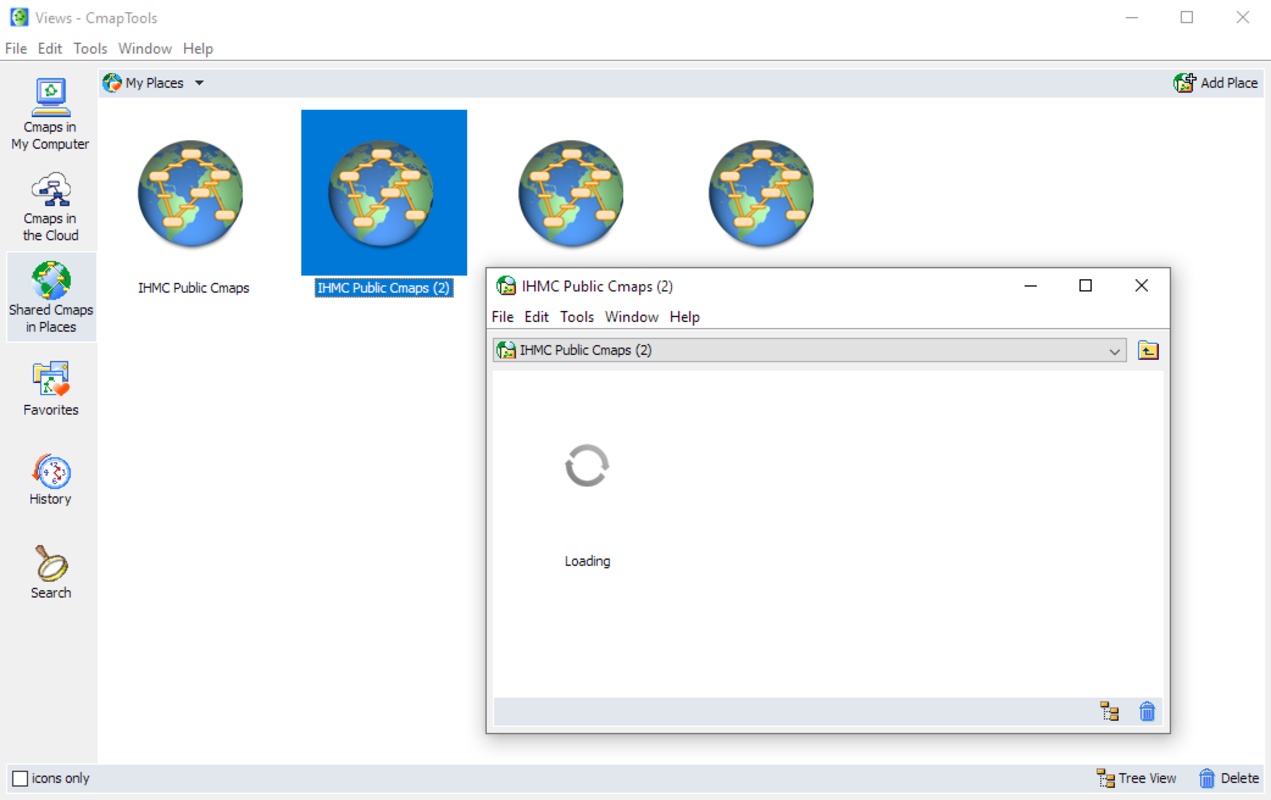1271x800 pixels.
Task: Open File menu in Views window
Action: 16,48
